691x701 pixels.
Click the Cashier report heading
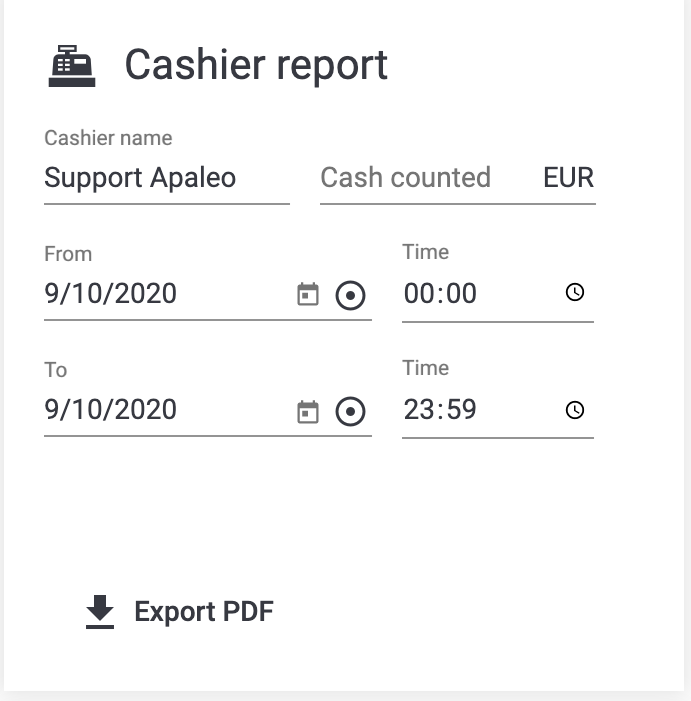click(256, 66)
